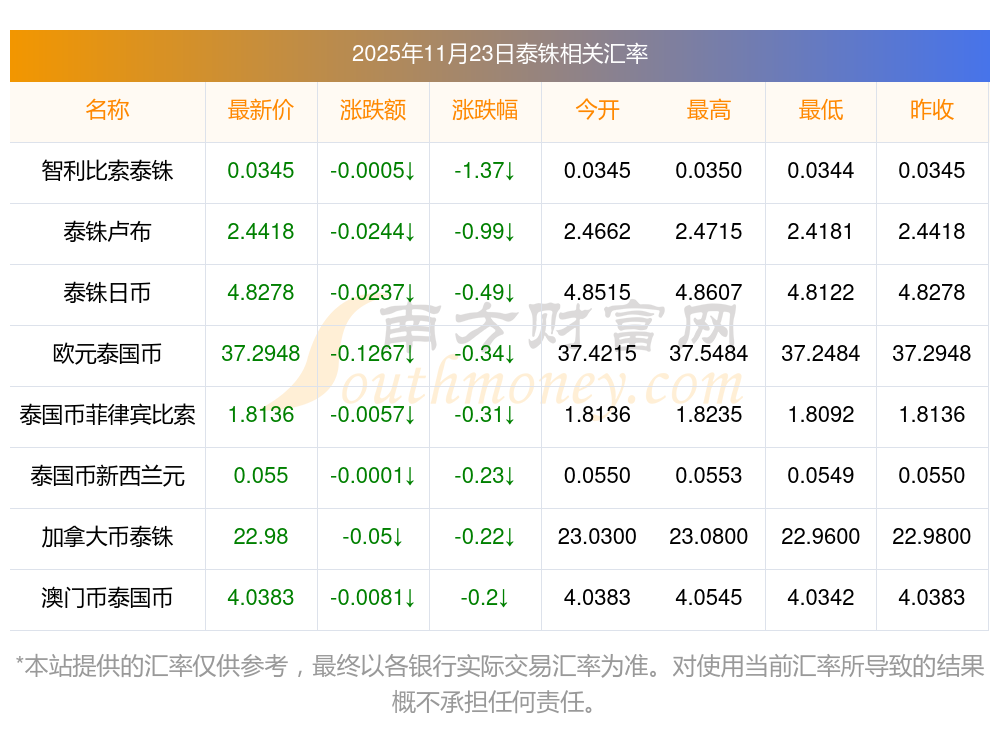Click latest price 22.98

click(x=260, y=537)
